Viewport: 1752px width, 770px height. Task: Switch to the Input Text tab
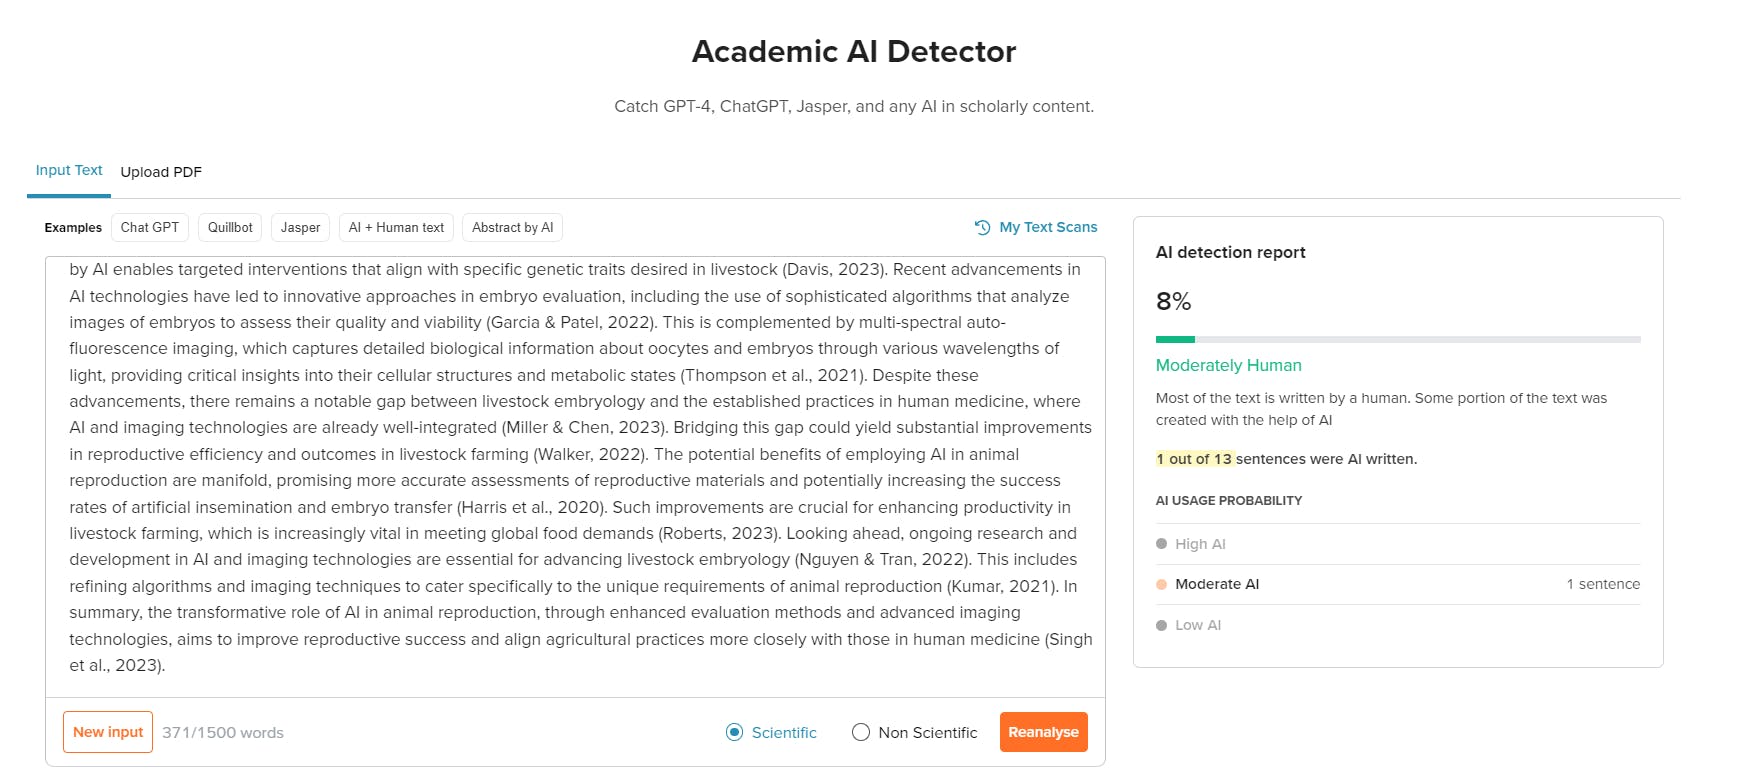[69, 171]
